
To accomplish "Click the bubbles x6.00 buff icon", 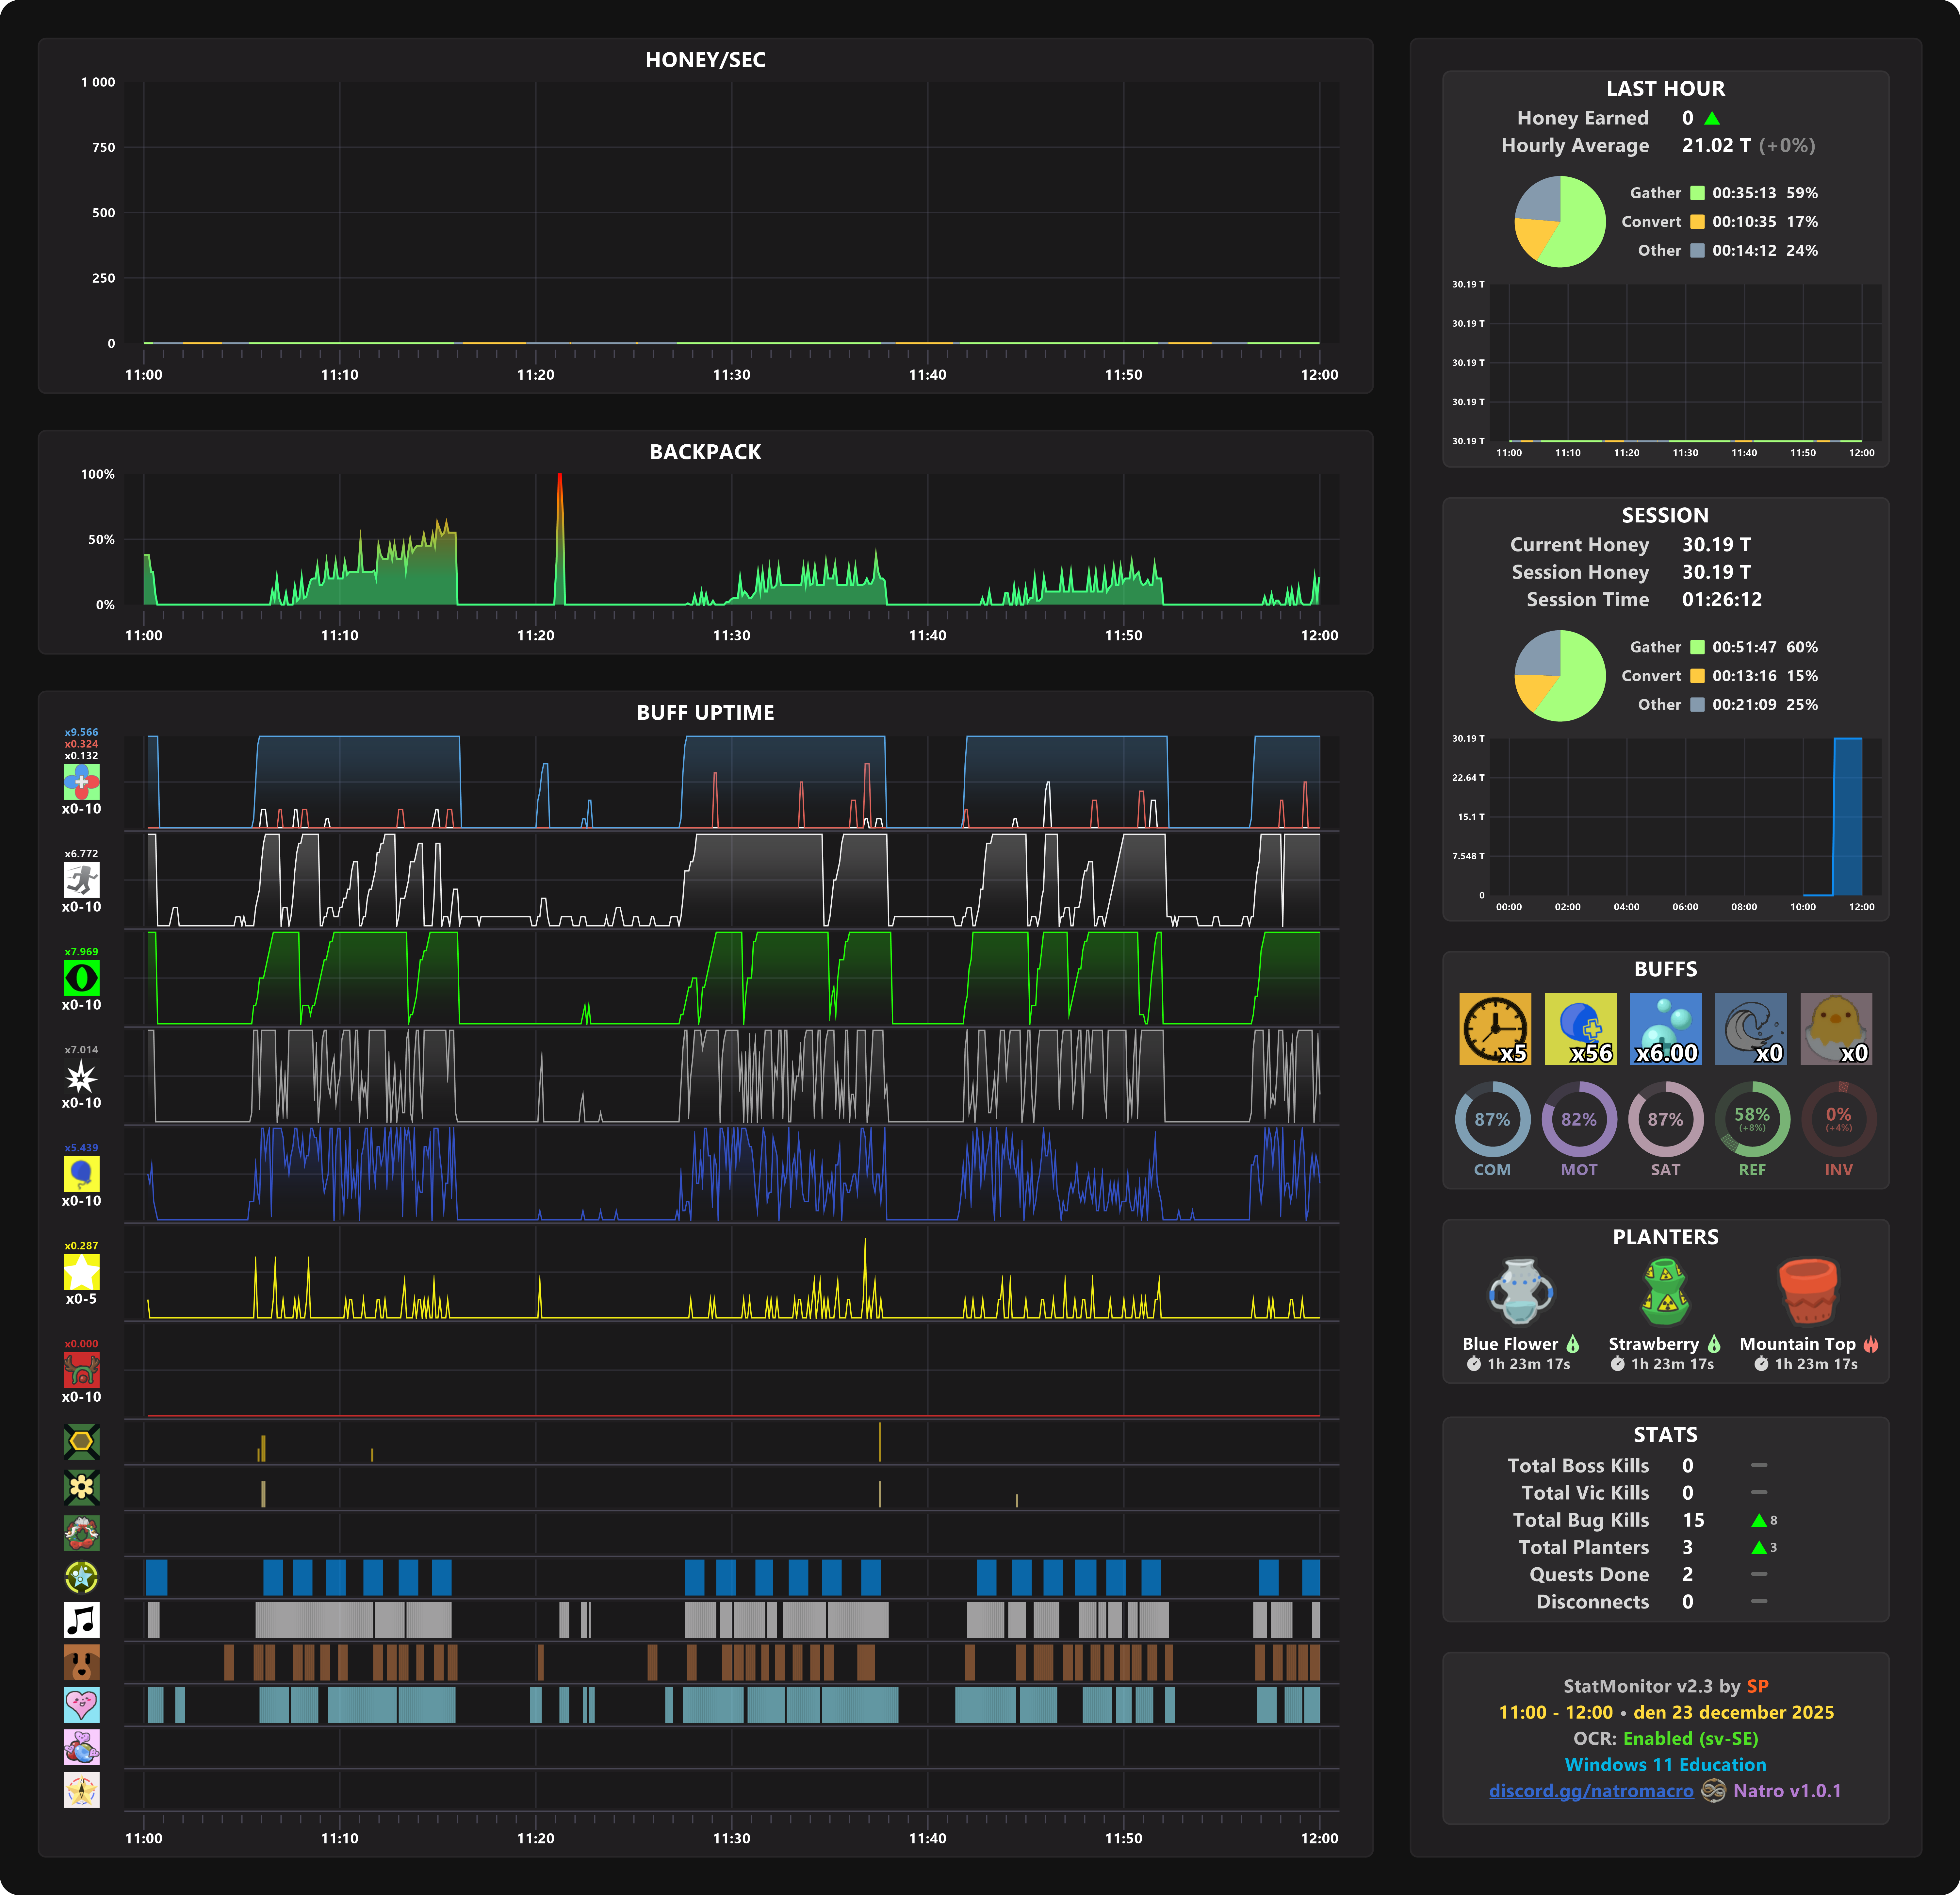I will coord(1666,1028).
